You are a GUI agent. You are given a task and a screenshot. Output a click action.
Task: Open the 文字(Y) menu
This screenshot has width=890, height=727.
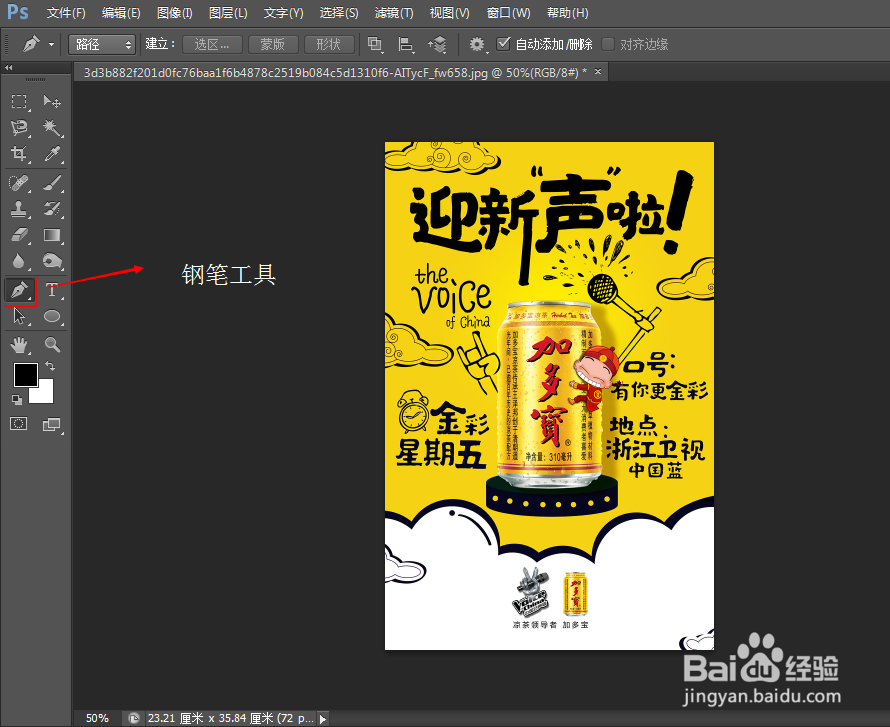tap(283, 12)
